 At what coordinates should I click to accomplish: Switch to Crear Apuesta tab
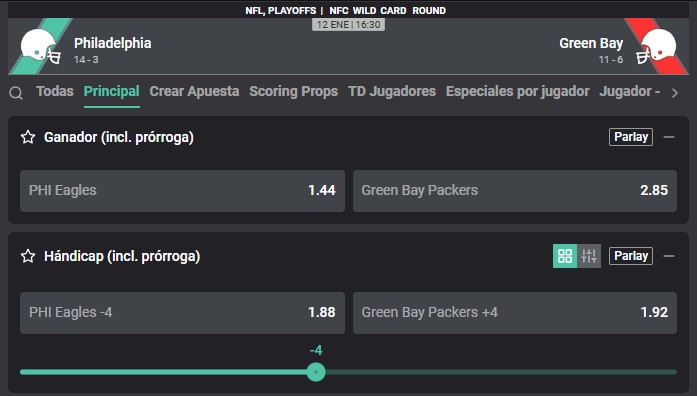click(x=194, y=91)
